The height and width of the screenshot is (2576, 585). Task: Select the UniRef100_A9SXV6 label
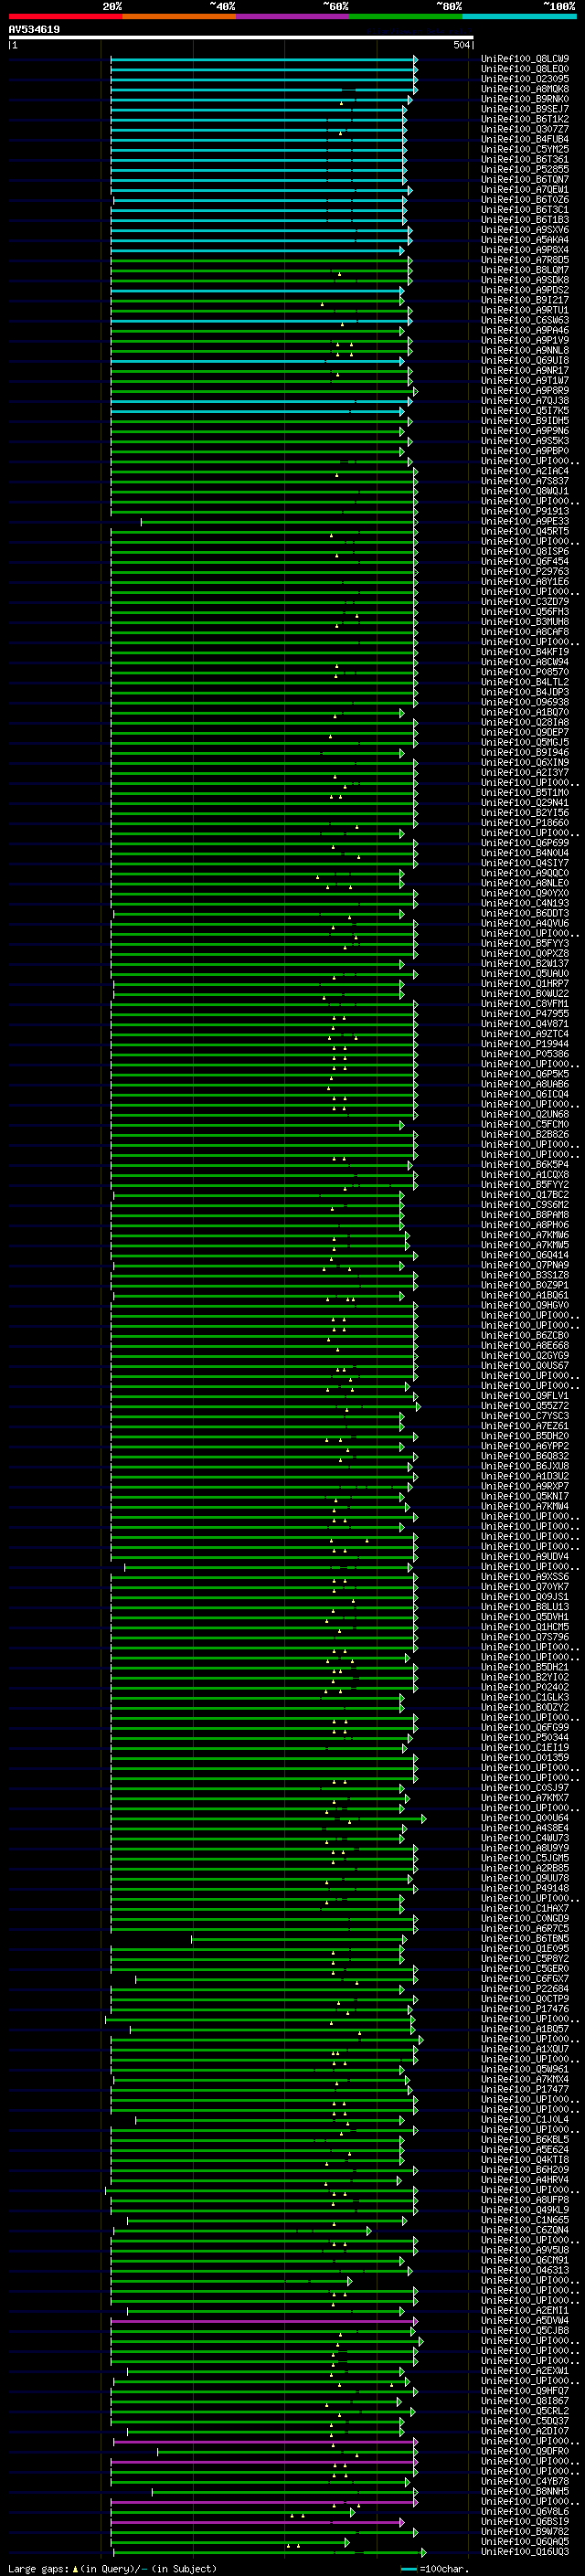tap(525, 230)
